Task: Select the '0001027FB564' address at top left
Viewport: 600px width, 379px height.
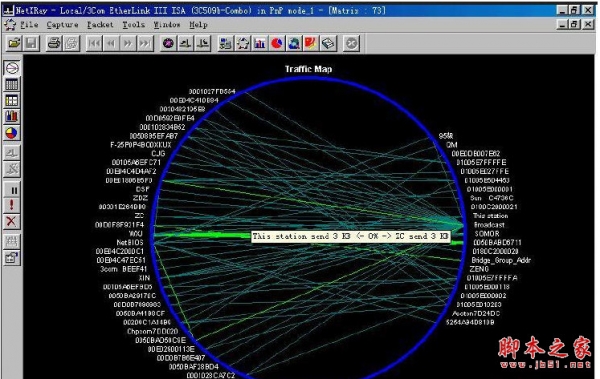Action: (212, 91)
